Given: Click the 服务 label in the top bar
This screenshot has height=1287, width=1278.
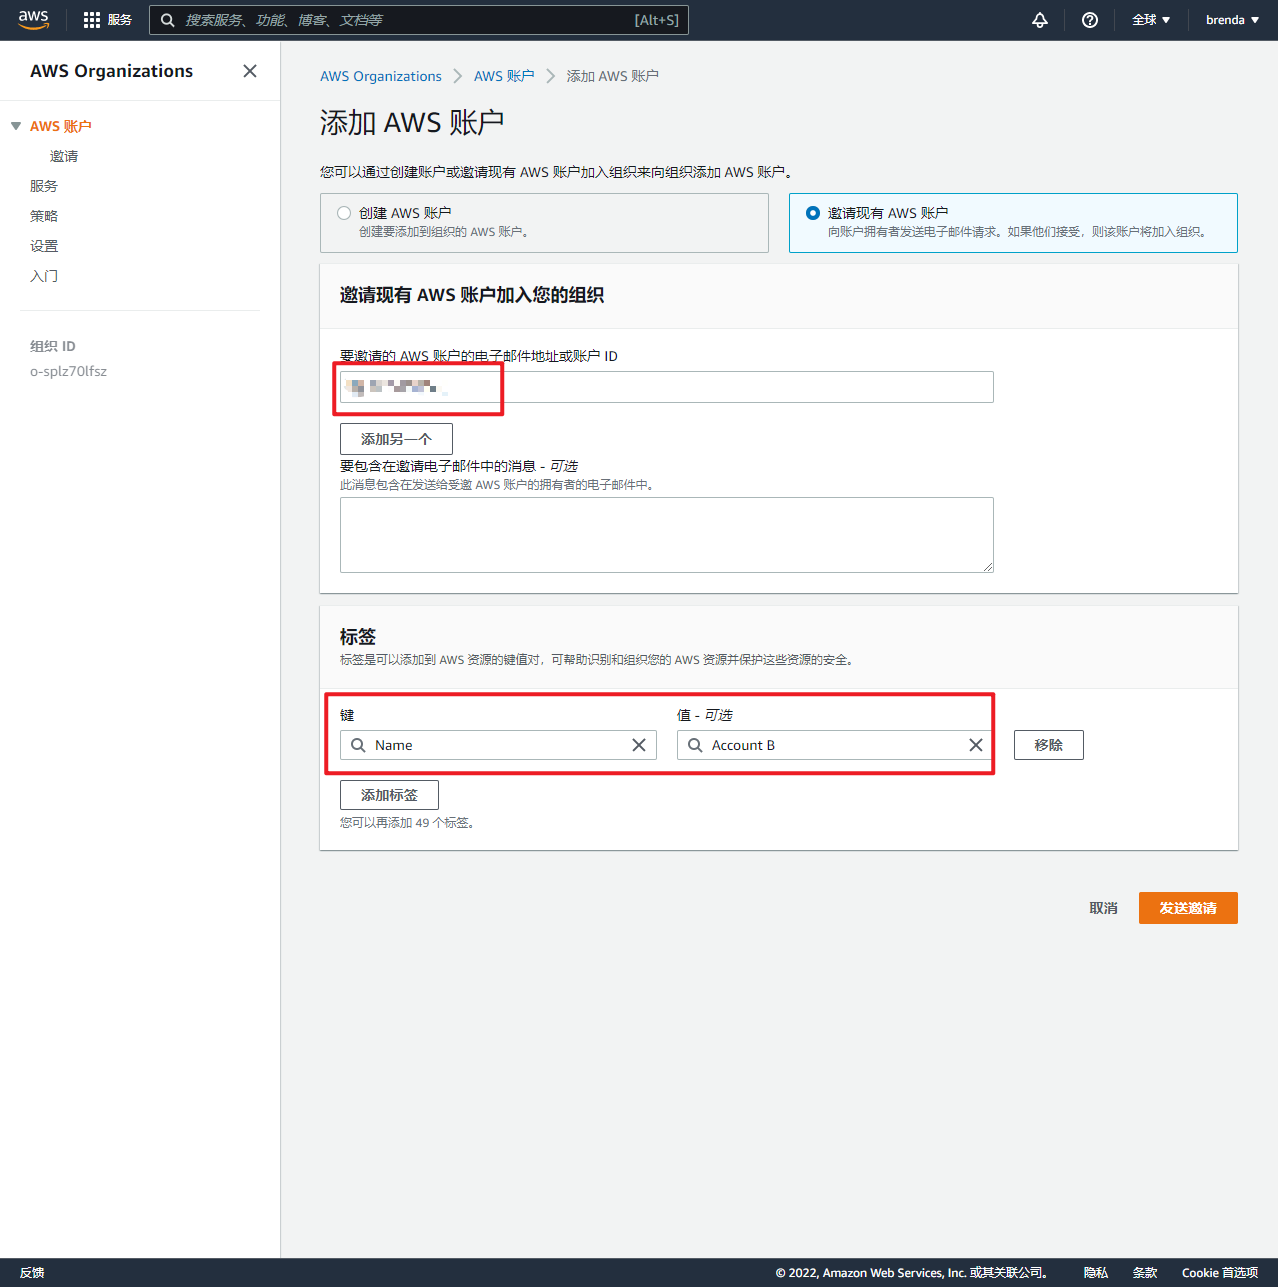Looking at the screenshot, I should click(120, 20).
